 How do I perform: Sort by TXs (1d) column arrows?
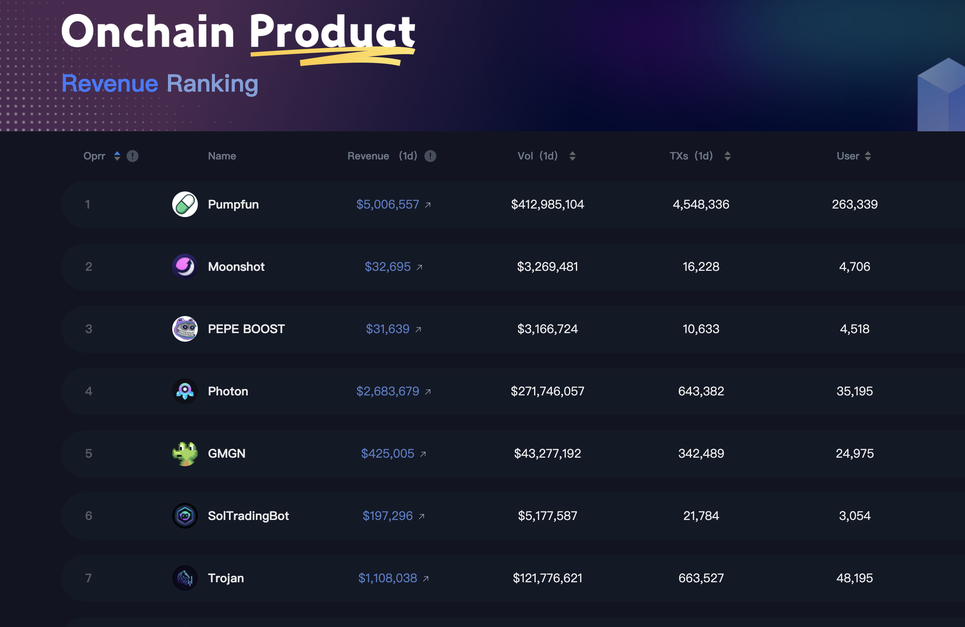point(727,156)
